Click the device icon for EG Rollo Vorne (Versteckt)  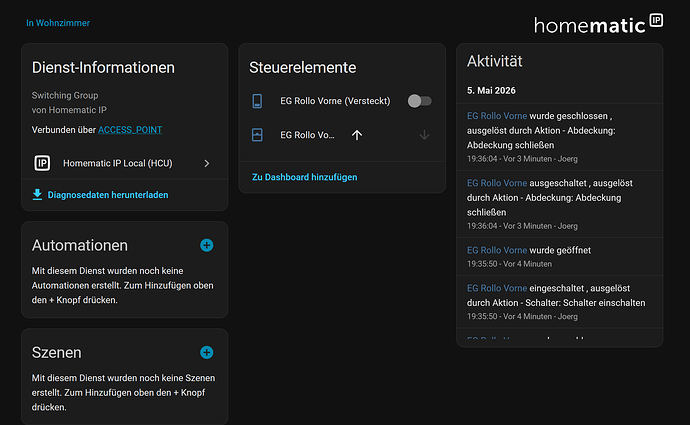tap(257, 101)
